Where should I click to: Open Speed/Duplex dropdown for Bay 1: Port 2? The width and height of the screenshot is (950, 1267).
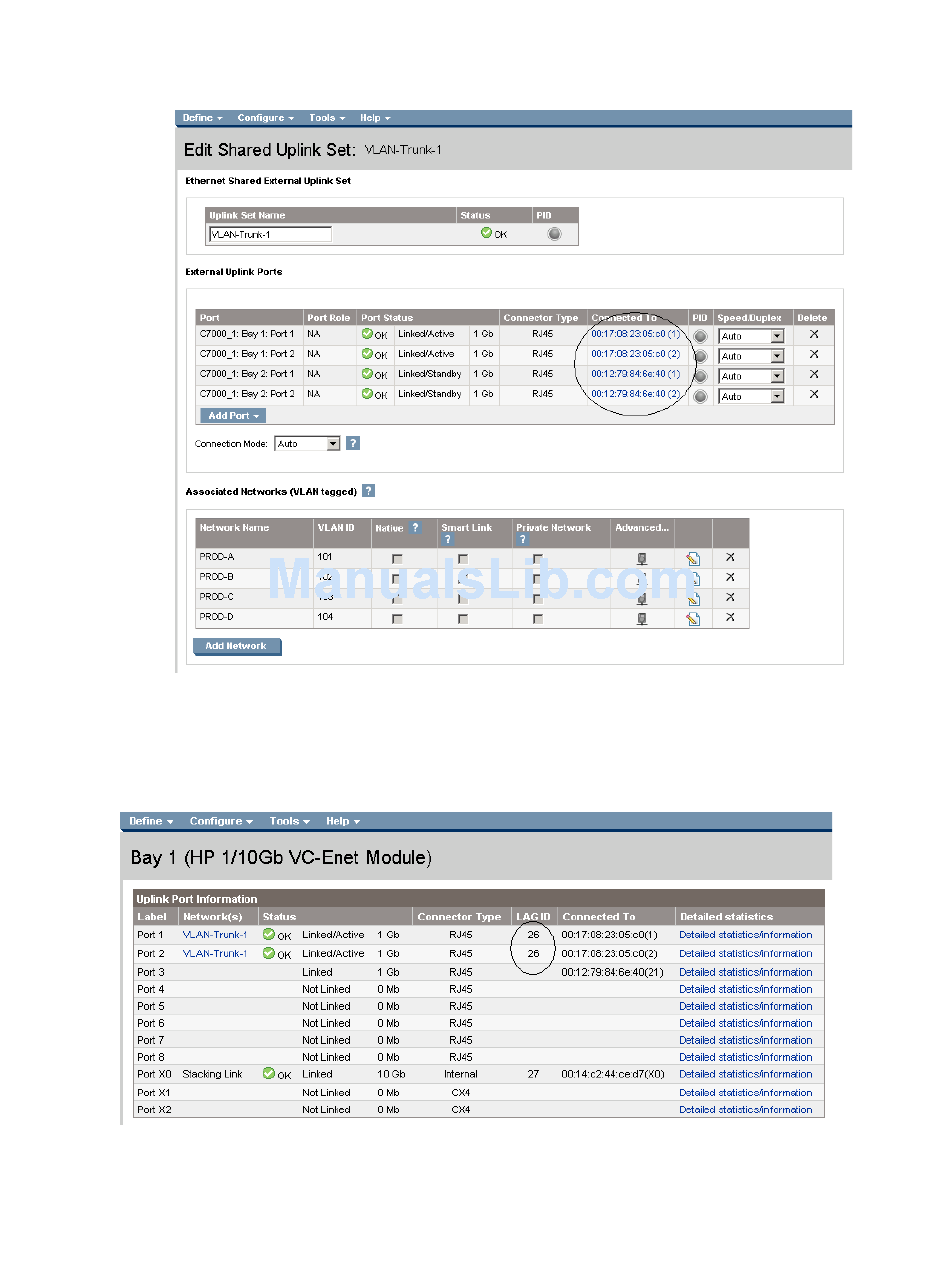tap(751, 357)
